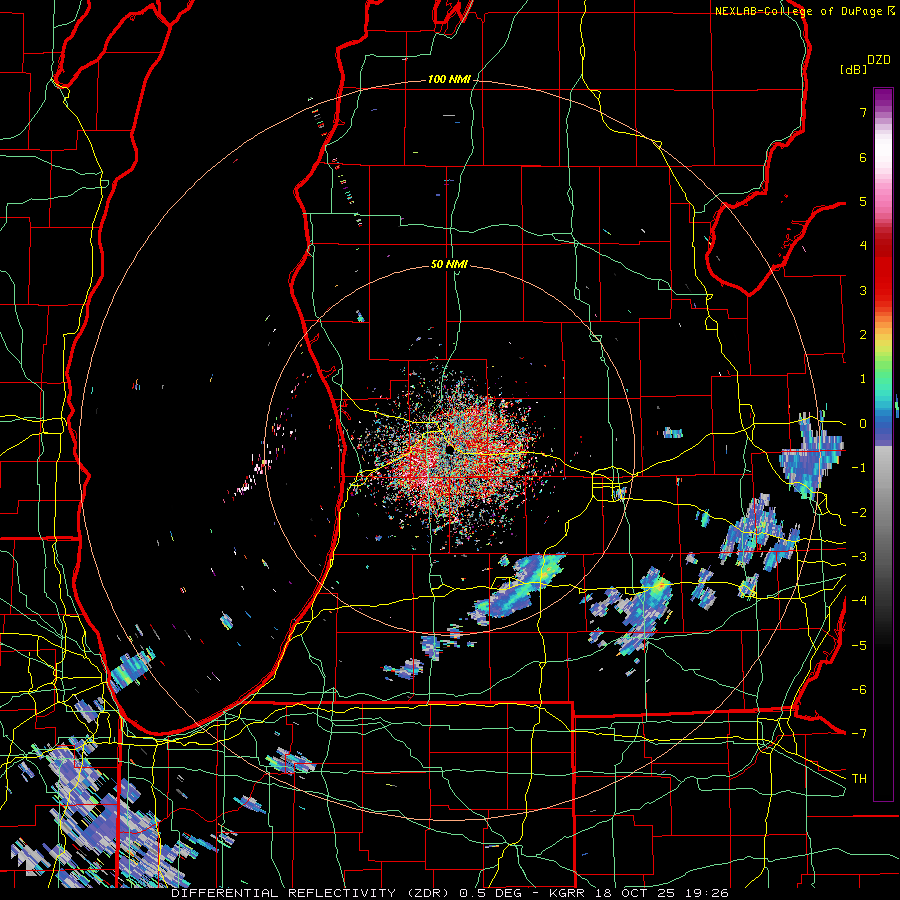Click the positive 1 value on scale
This screenshot has width=900, height=900.
(x=863, y=379)
